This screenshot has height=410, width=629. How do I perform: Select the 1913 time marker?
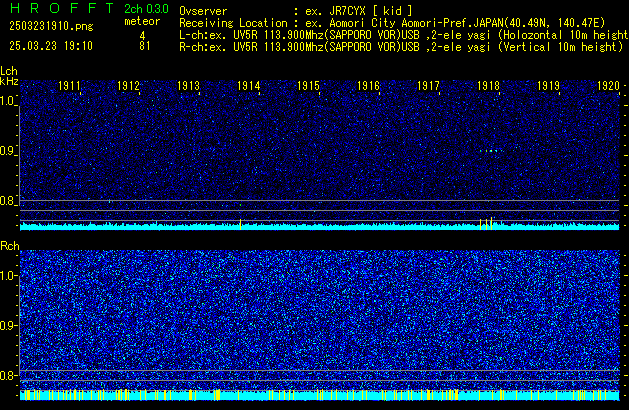[189, 86]
